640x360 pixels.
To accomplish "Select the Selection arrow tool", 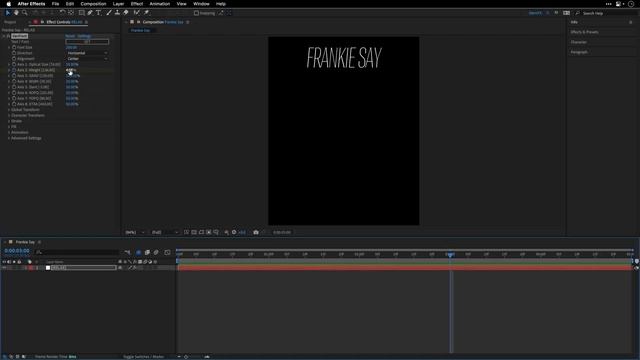I will 8,13.
